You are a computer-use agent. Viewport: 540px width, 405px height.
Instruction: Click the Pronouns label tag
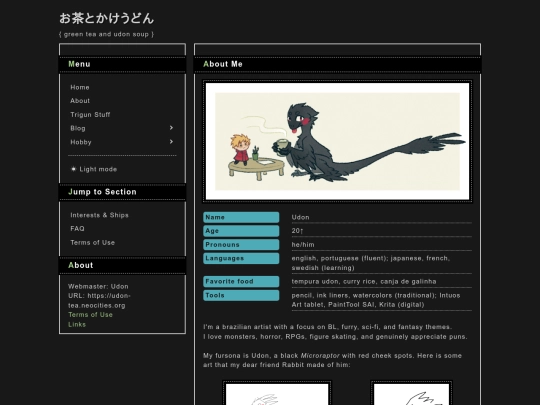click(x=241, y=245)
